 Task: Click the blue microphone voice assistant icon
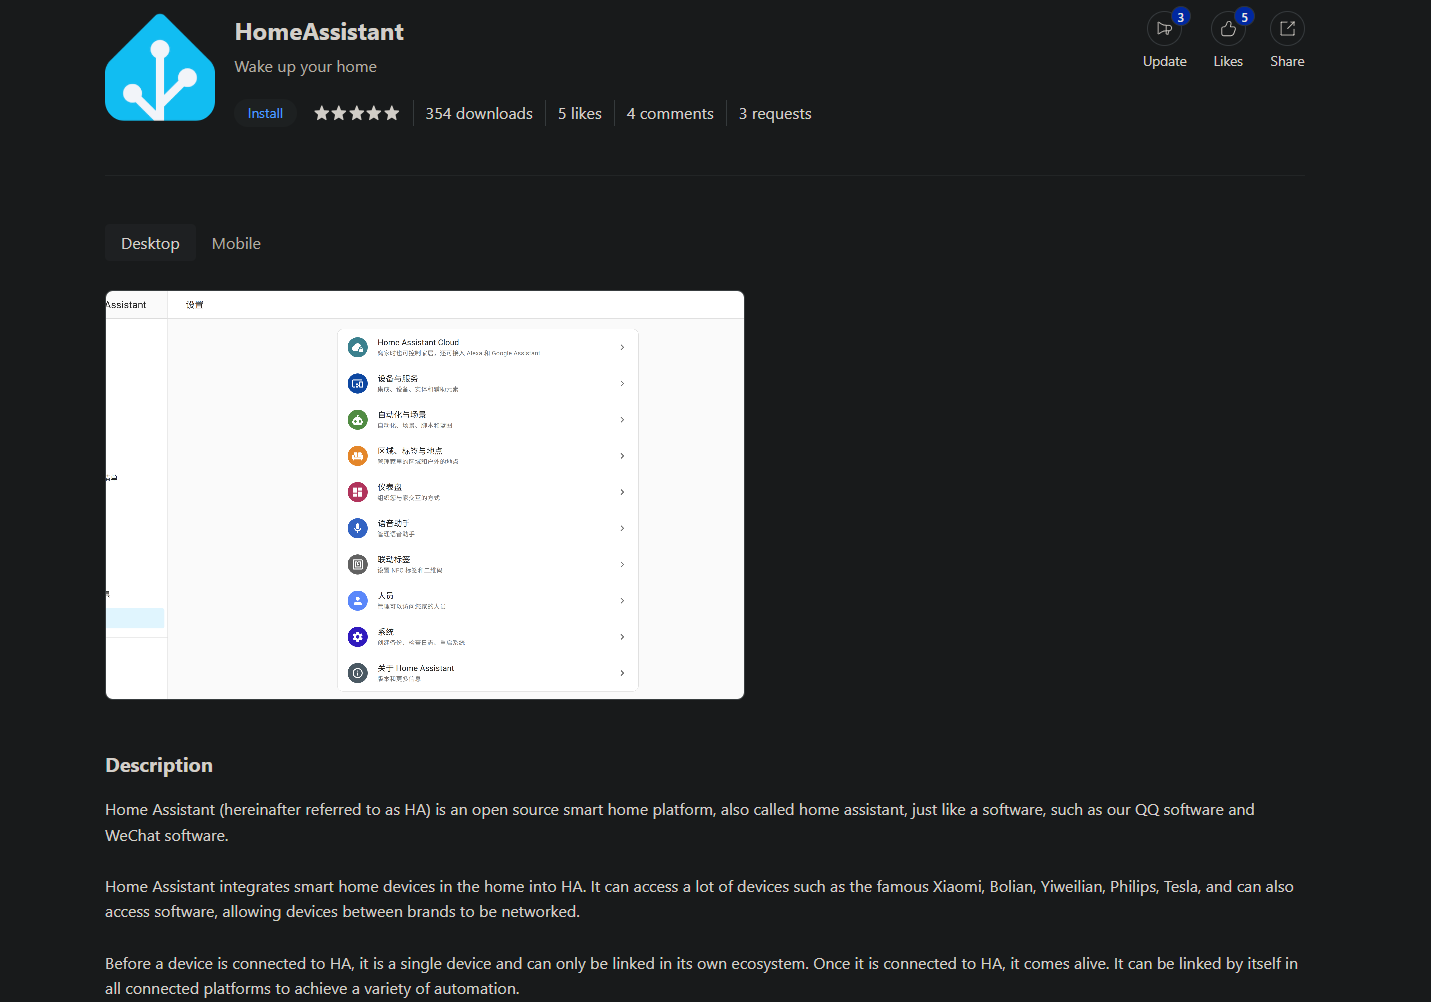coord(358,528)
